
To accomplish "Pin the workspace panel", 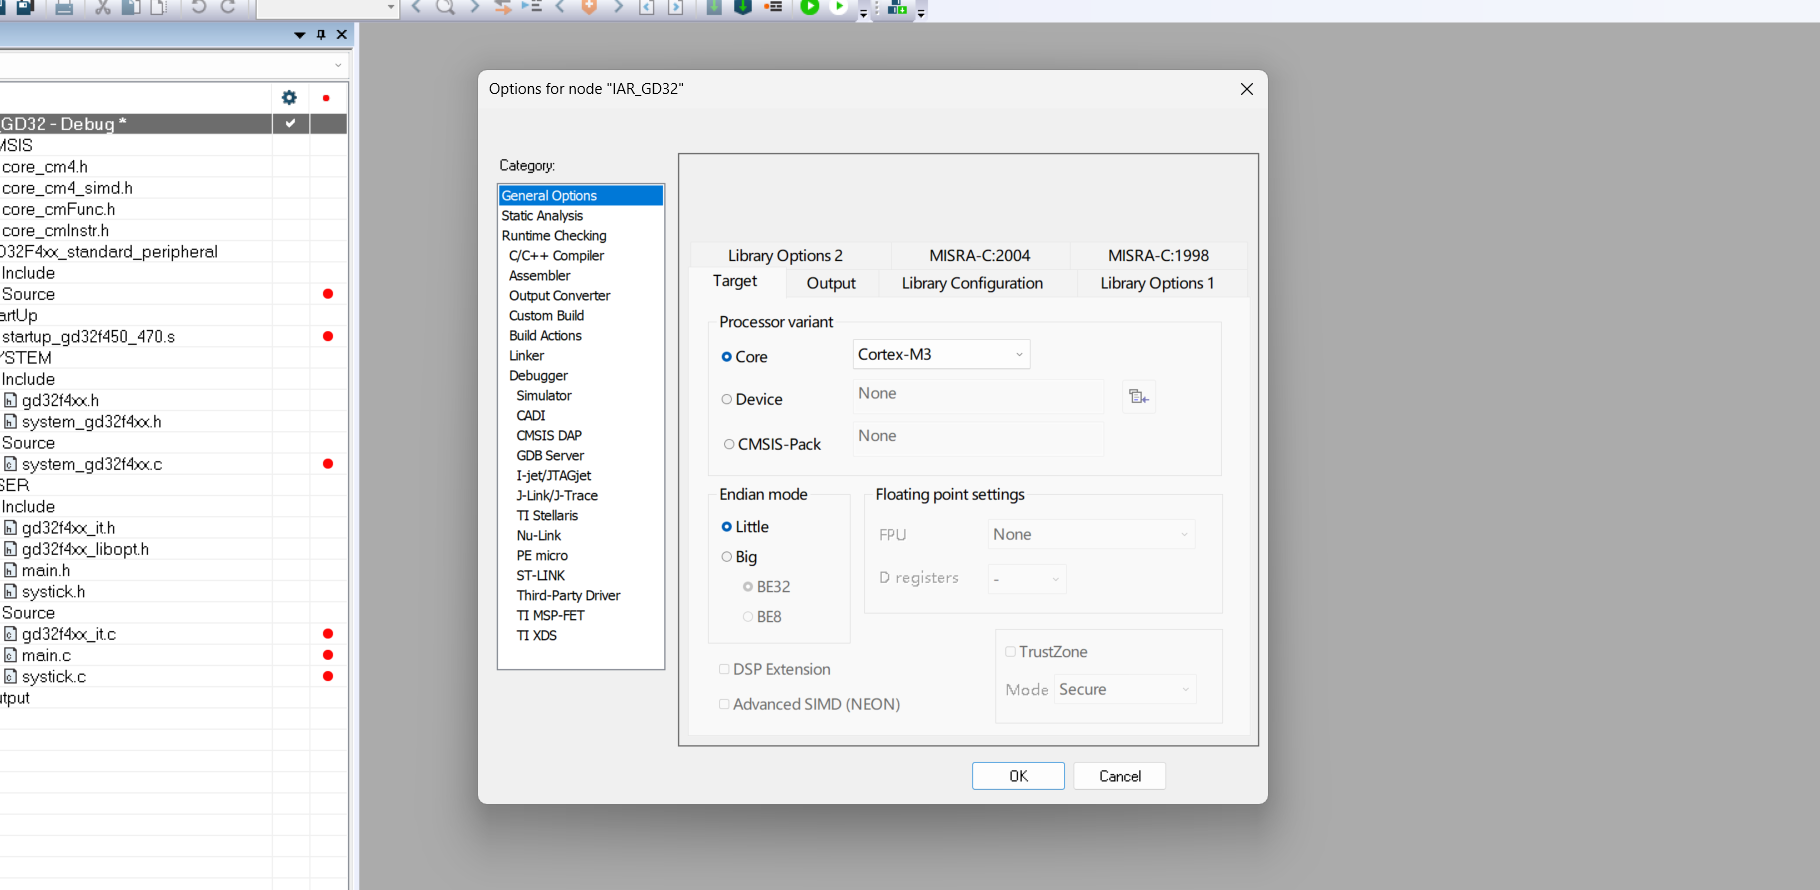I will click(321, 34).
